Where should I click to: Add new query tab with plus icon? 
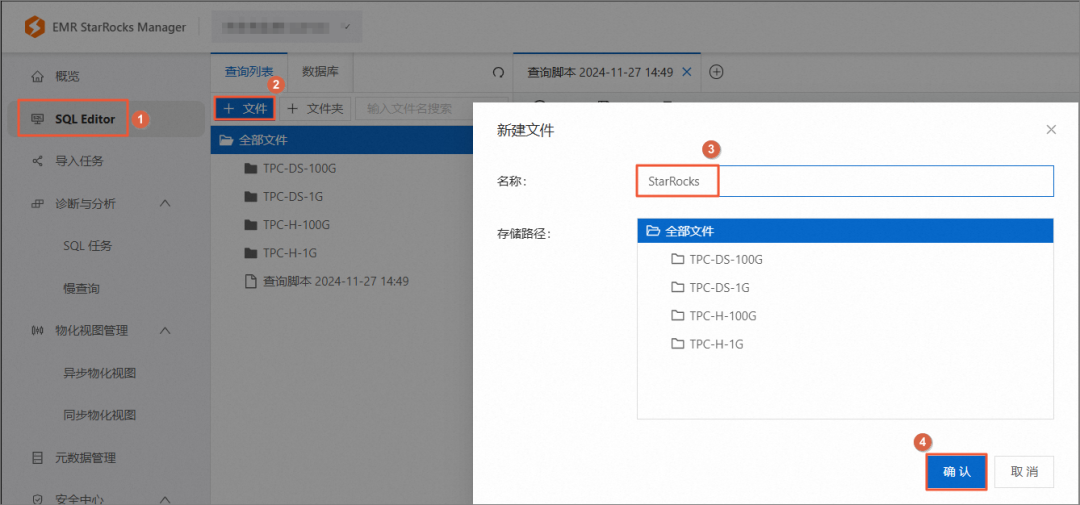point(716,72)
